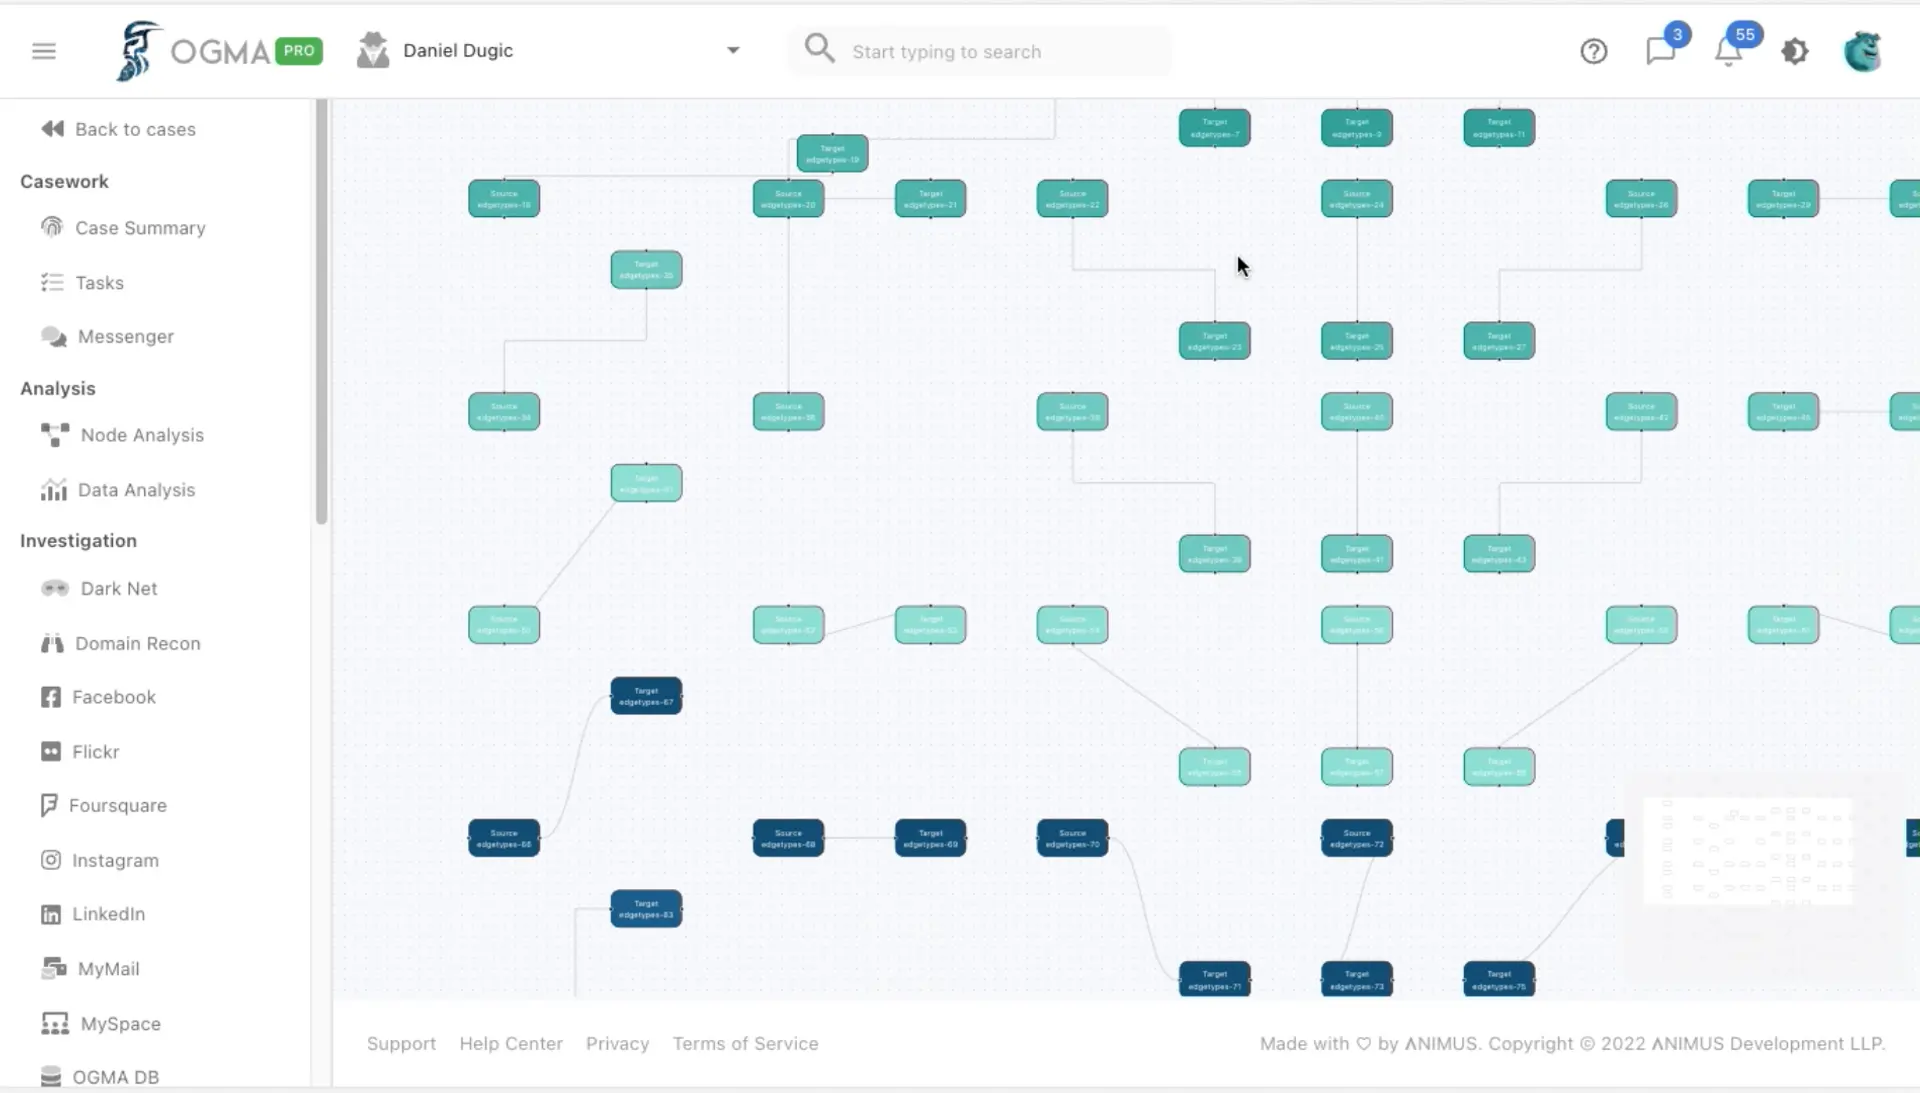Click the user avatar in top right
The image size is (1920, 1093).
[x=1862, y=51]
